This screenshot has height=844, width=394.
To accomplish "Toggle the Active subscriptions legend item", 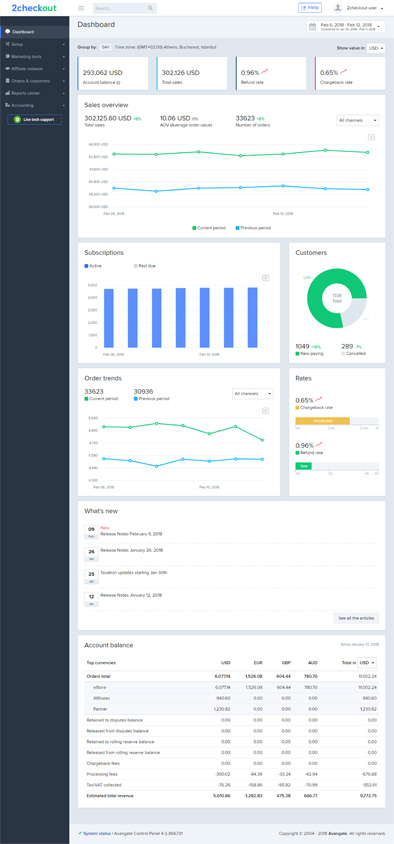I will coord(93,266).
